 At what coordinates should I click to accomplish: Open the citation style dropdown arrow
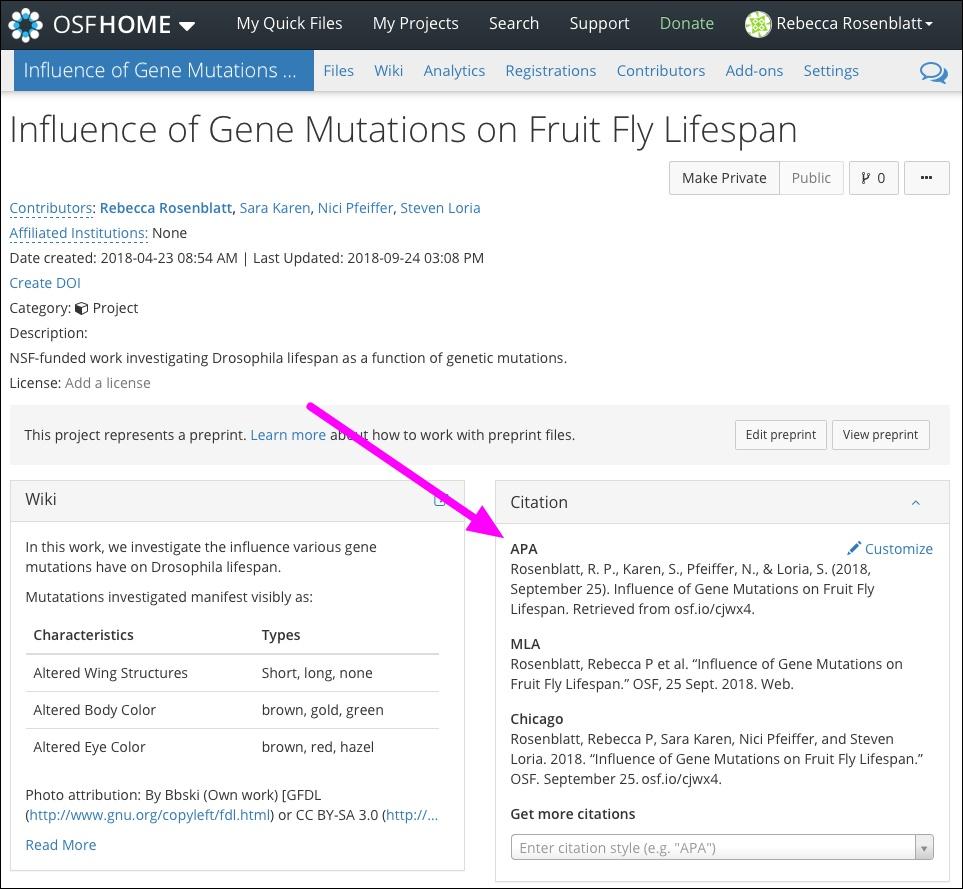click(x=924, y=848)
